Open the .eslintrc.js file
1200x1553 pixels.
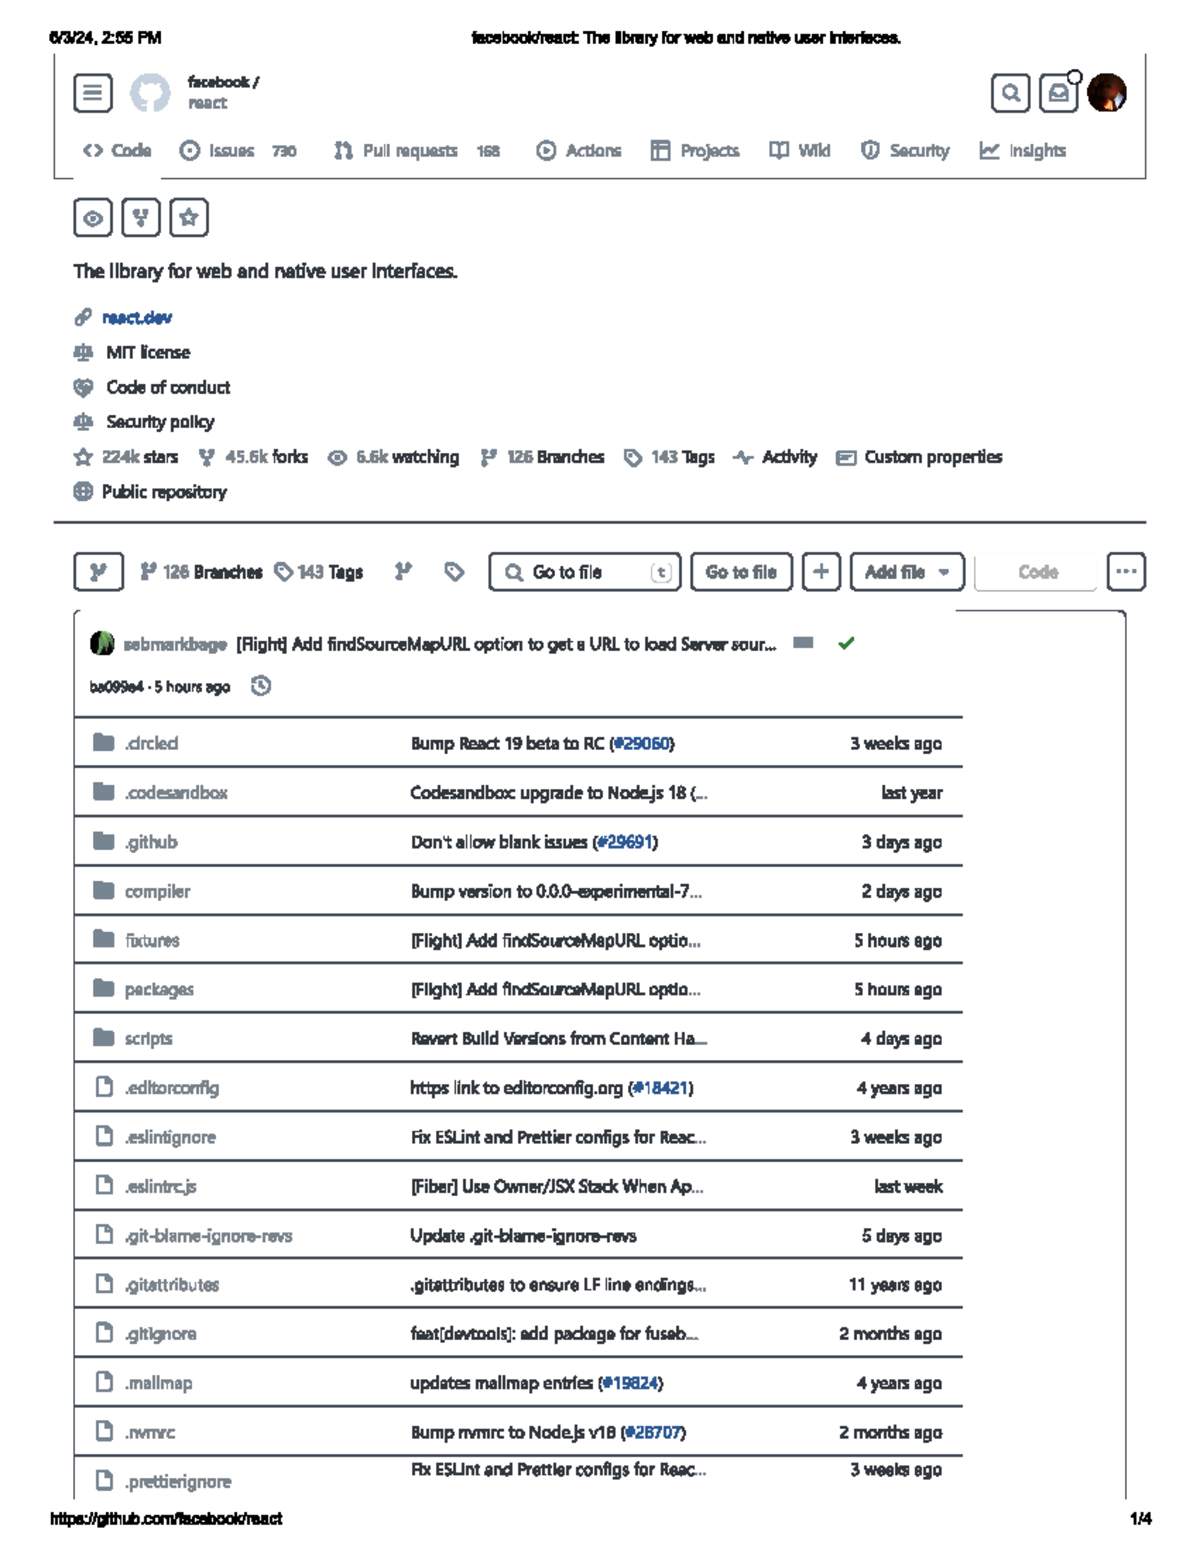click(x=160, y=1186)
